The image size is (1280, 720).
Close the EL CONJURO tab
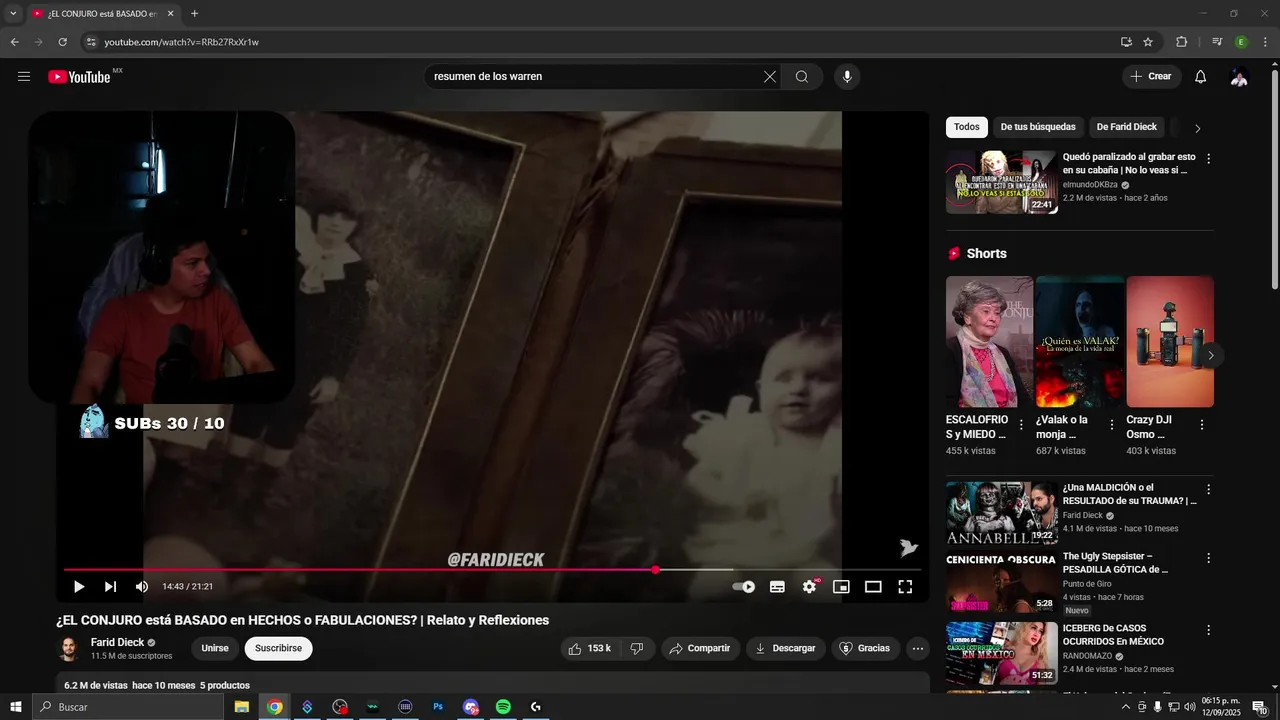170,14
